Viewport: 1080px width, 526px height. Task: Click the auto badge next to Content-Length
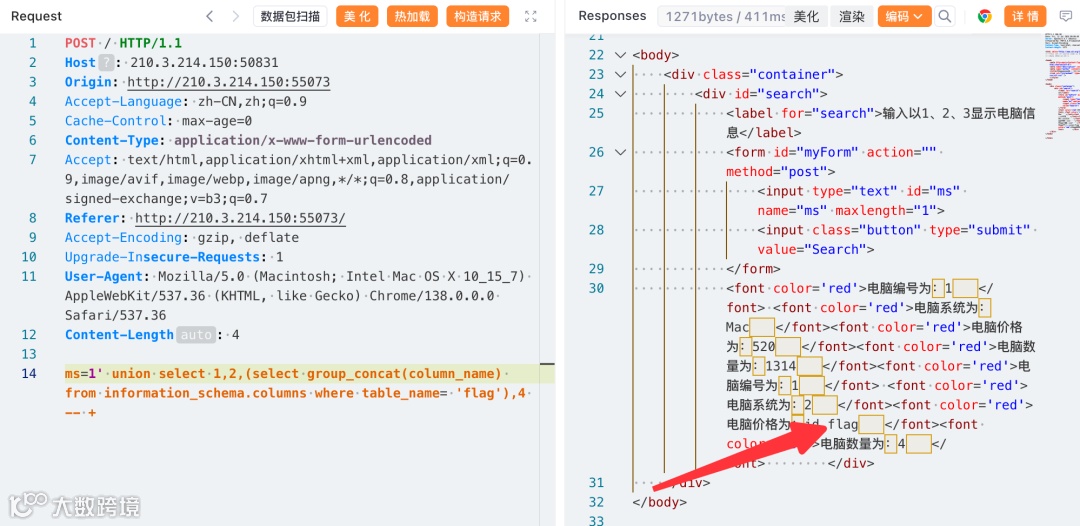pos(196,335)
